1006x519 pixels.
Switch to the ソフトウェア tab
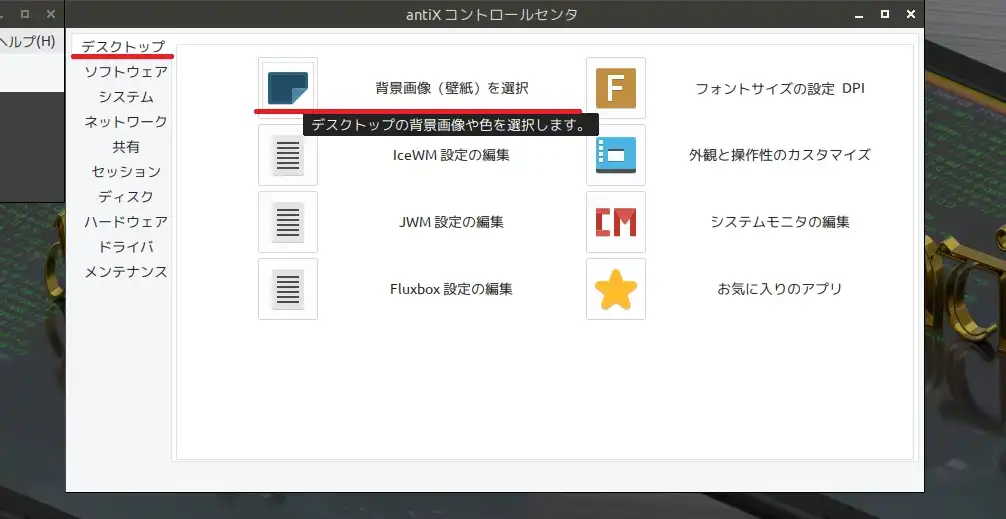pos(125,72)
